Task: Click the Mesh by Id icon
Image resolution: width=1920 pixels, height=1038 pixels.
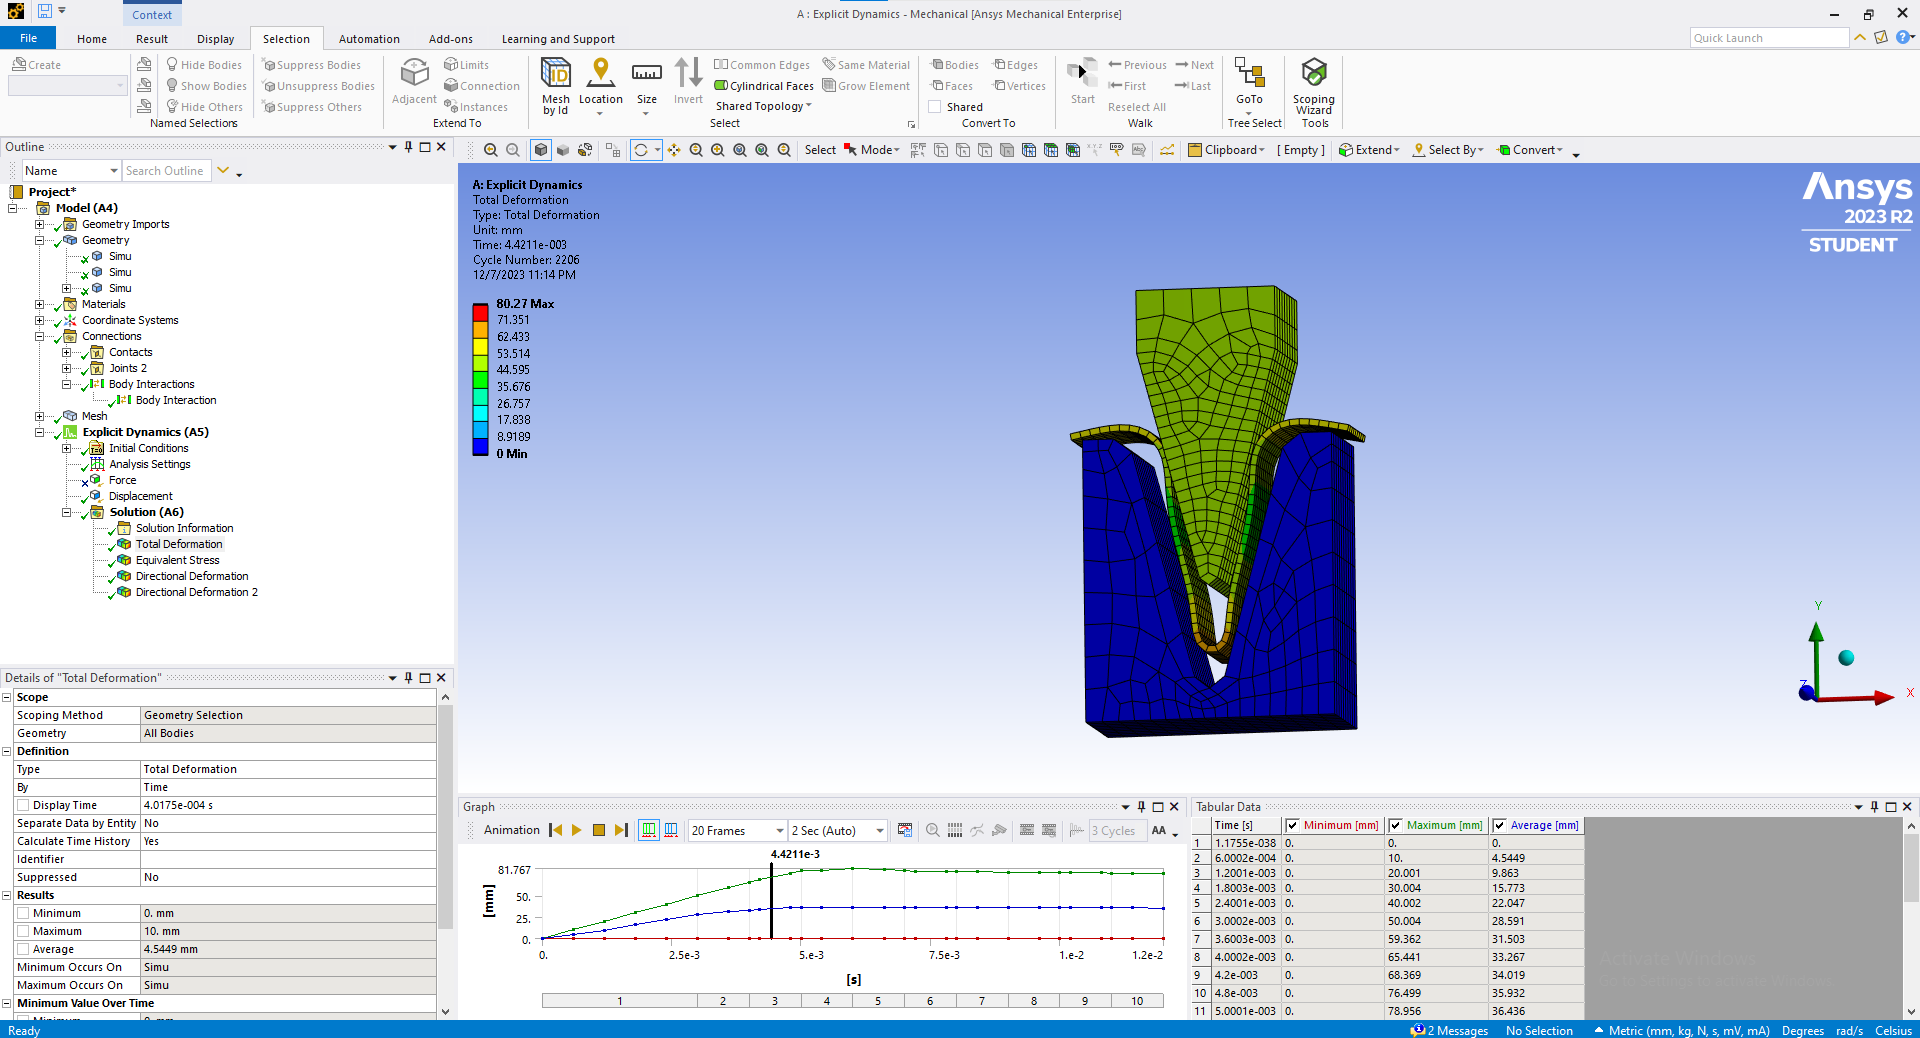Action: pyautogui.click(x=556, y=86)
